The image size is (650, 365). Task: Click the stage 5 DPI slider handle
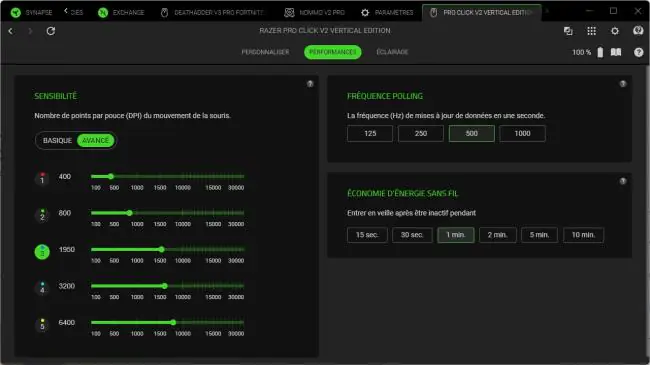coord(173,322)
